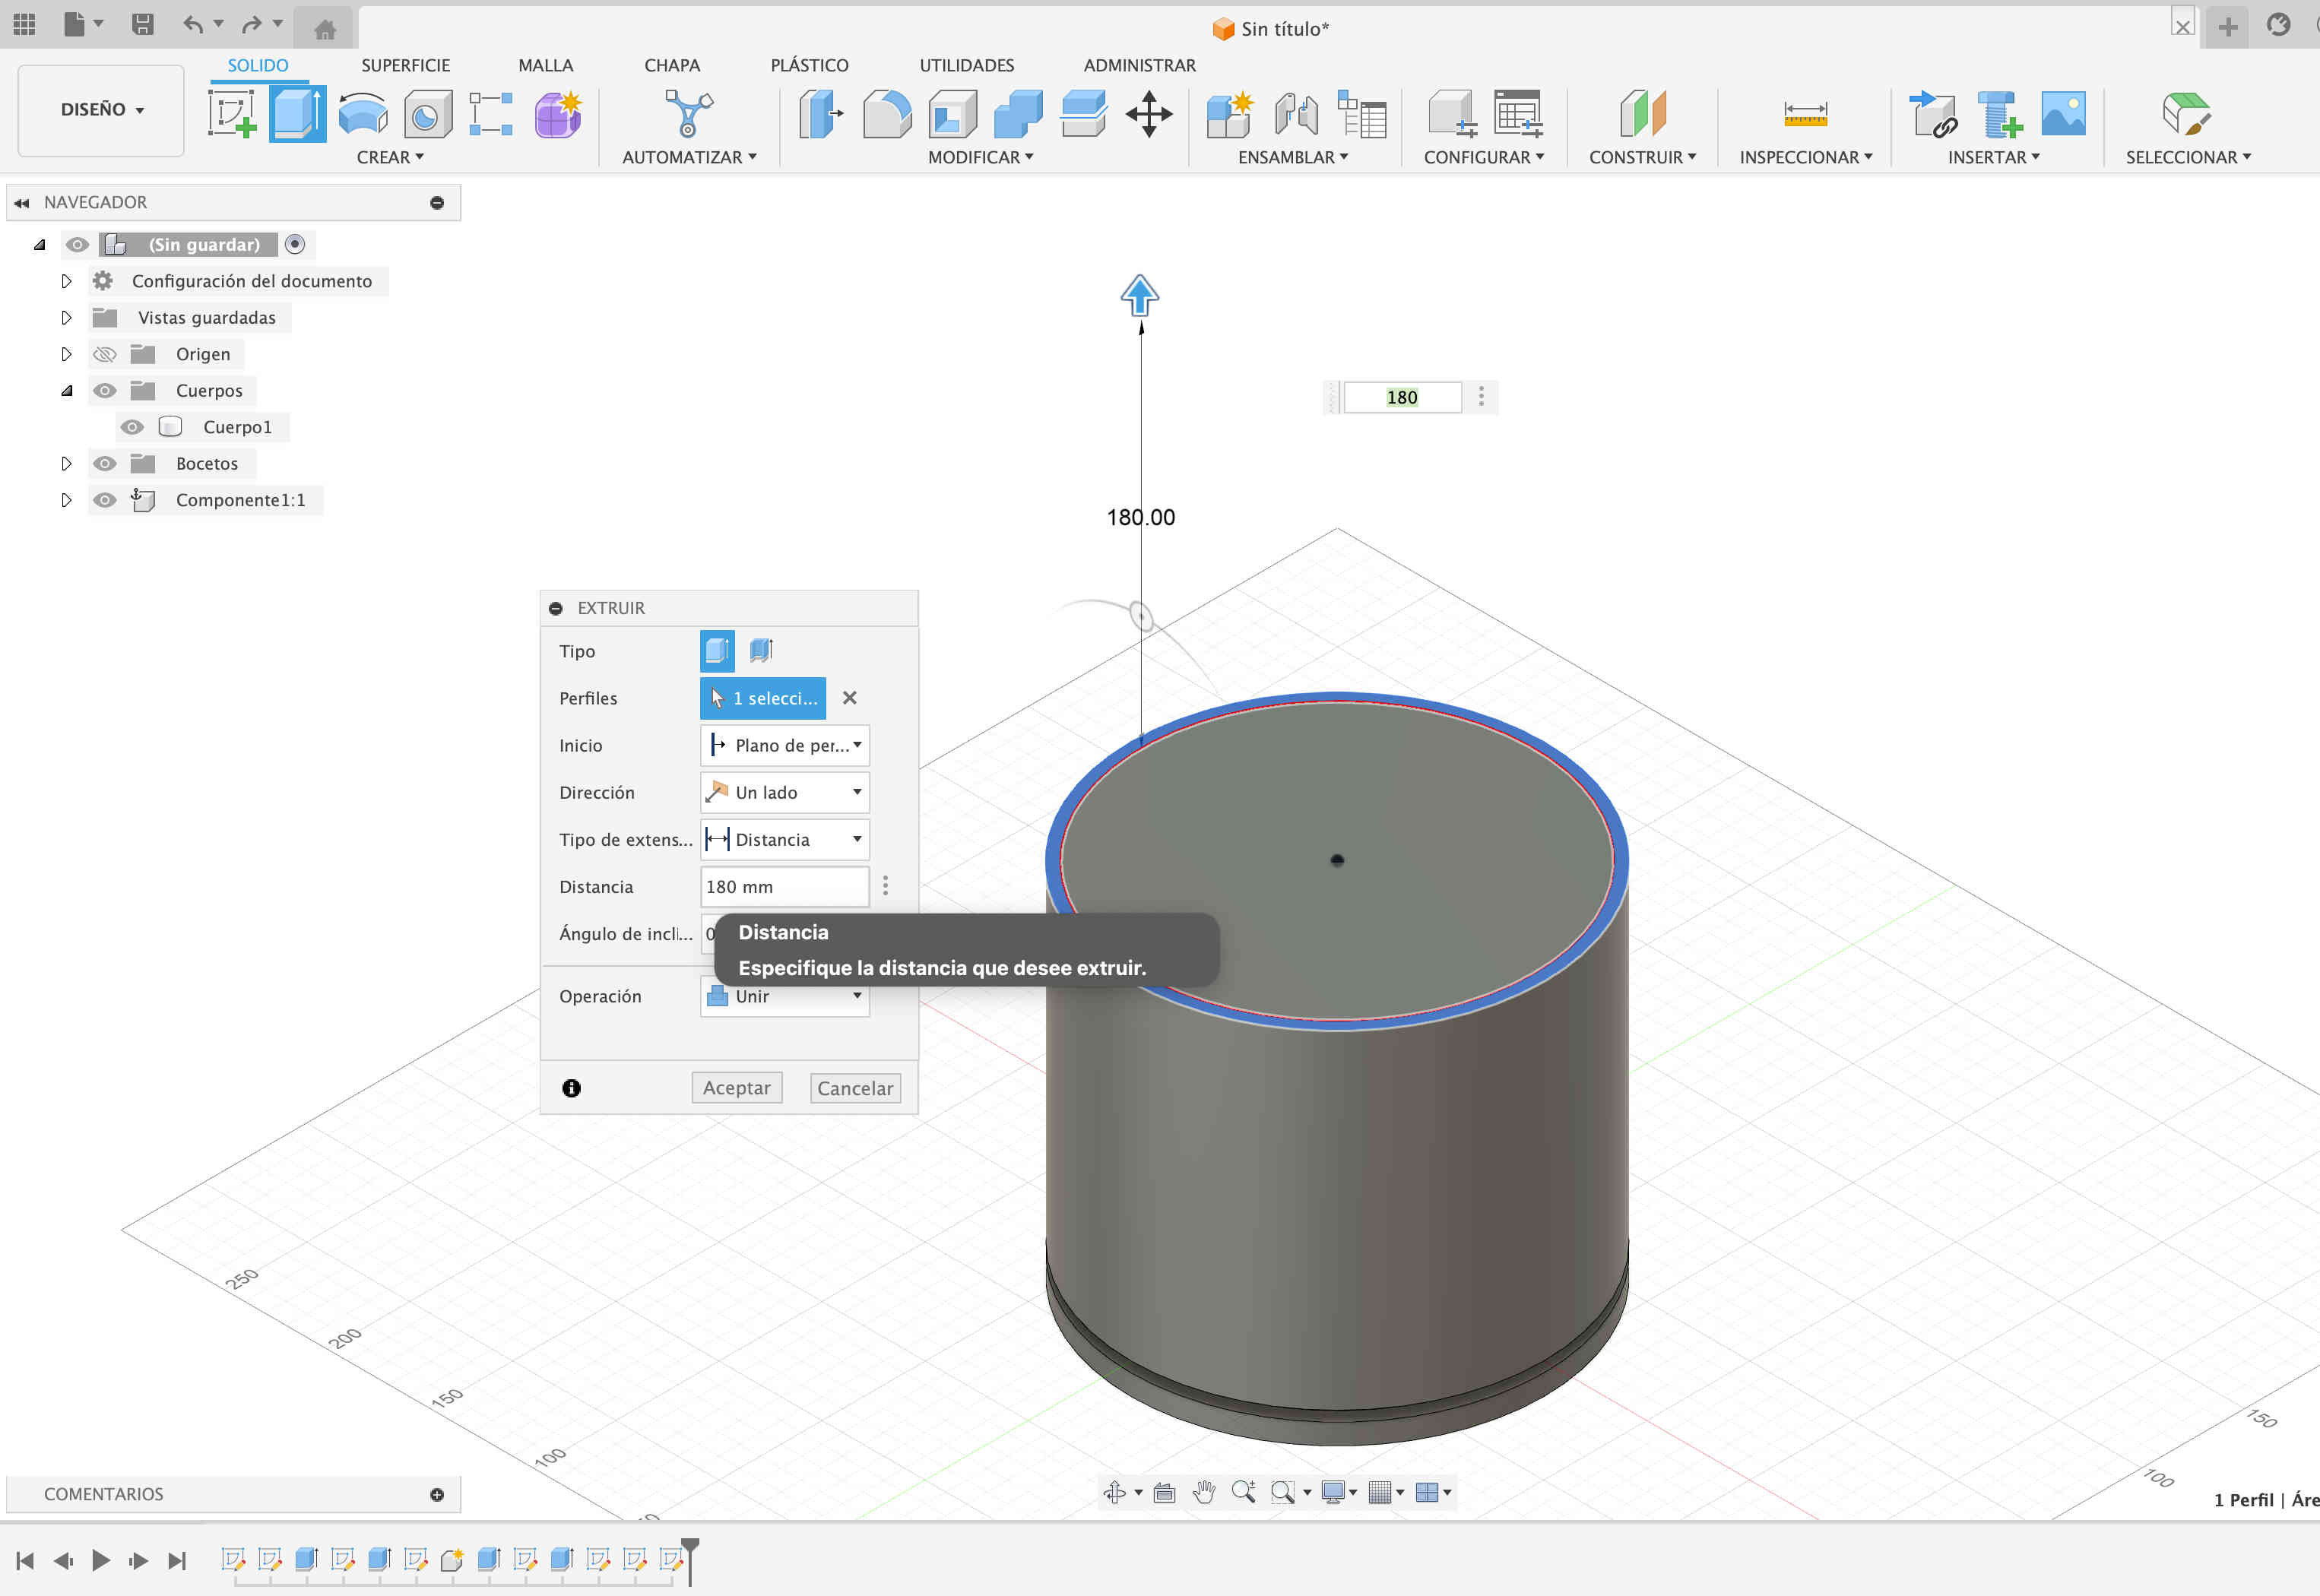The image size is (2320, 1596).
Task: Click the Orbit tool in navigation bar
Action: tap(1114, 1493)
